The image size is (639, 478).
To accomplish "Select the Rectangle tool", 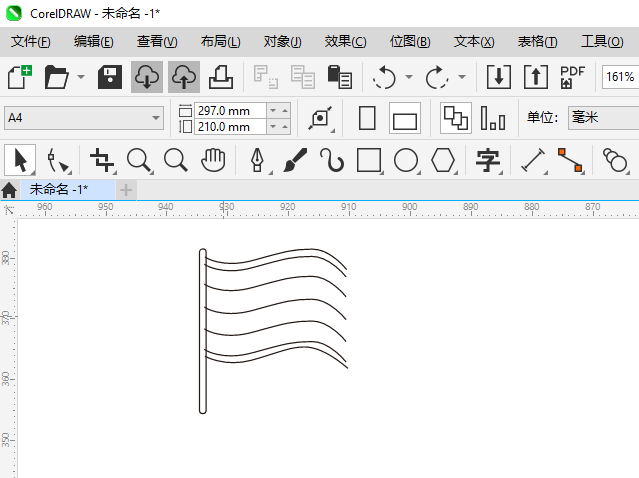I will click(x=369, y=160).
